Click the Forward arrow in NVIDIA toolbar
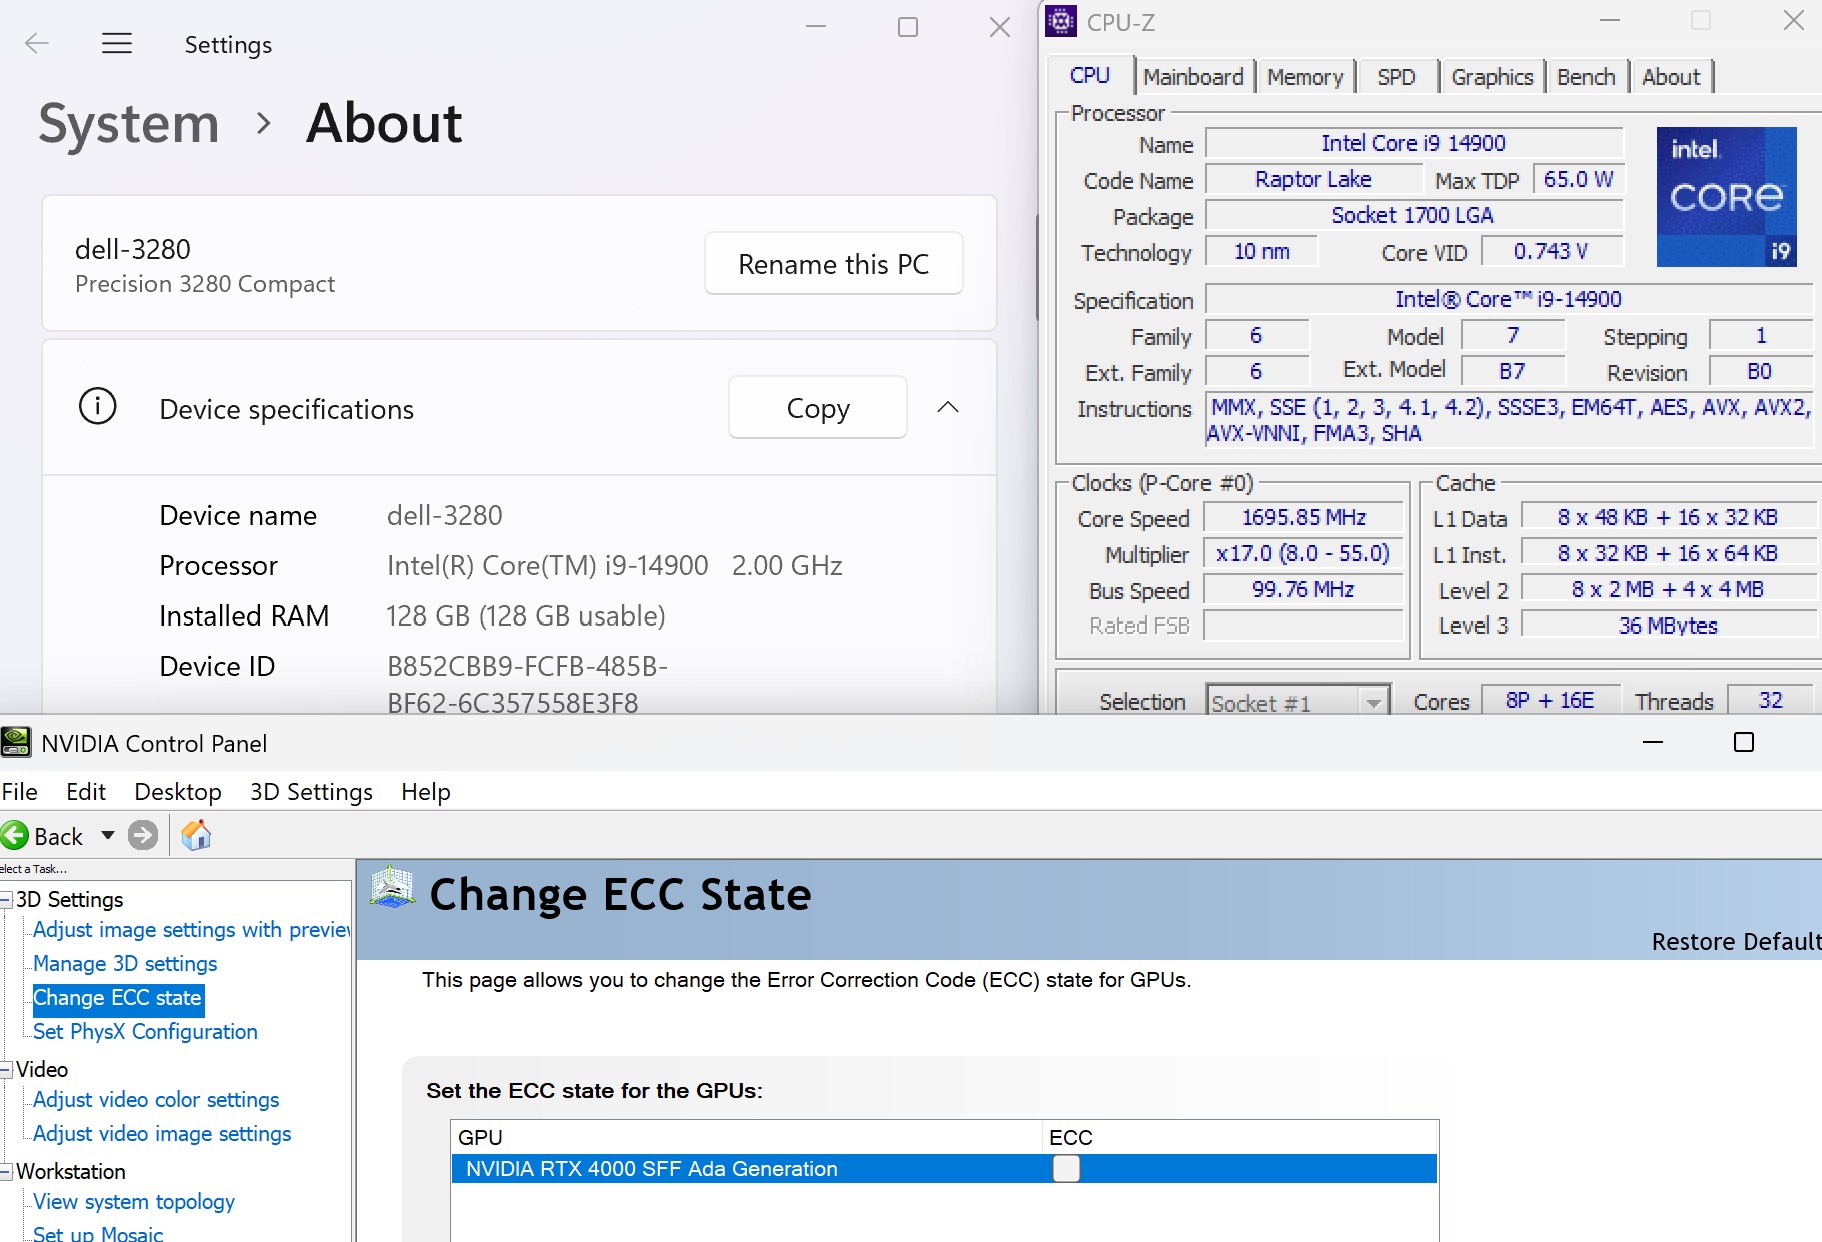 pos(143,835)
